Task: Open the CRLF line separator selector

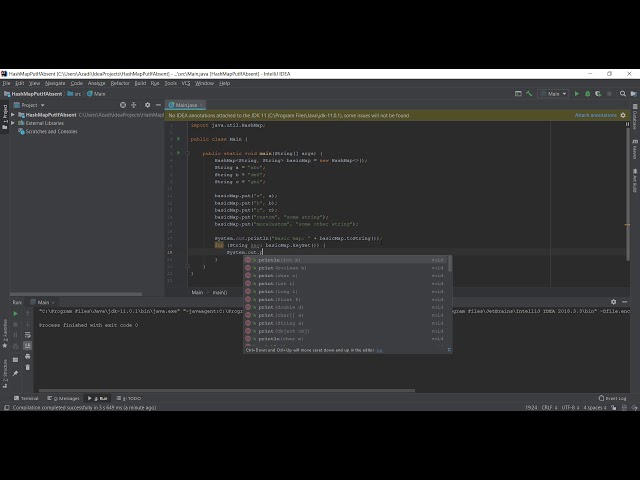Action: [x=549, y=408]
